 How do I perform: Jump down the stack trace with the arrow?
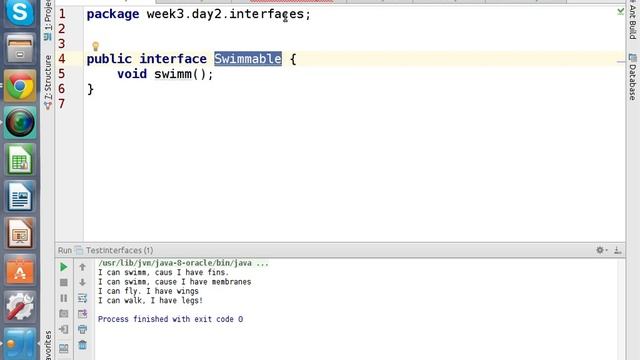[x=82, y=282]
